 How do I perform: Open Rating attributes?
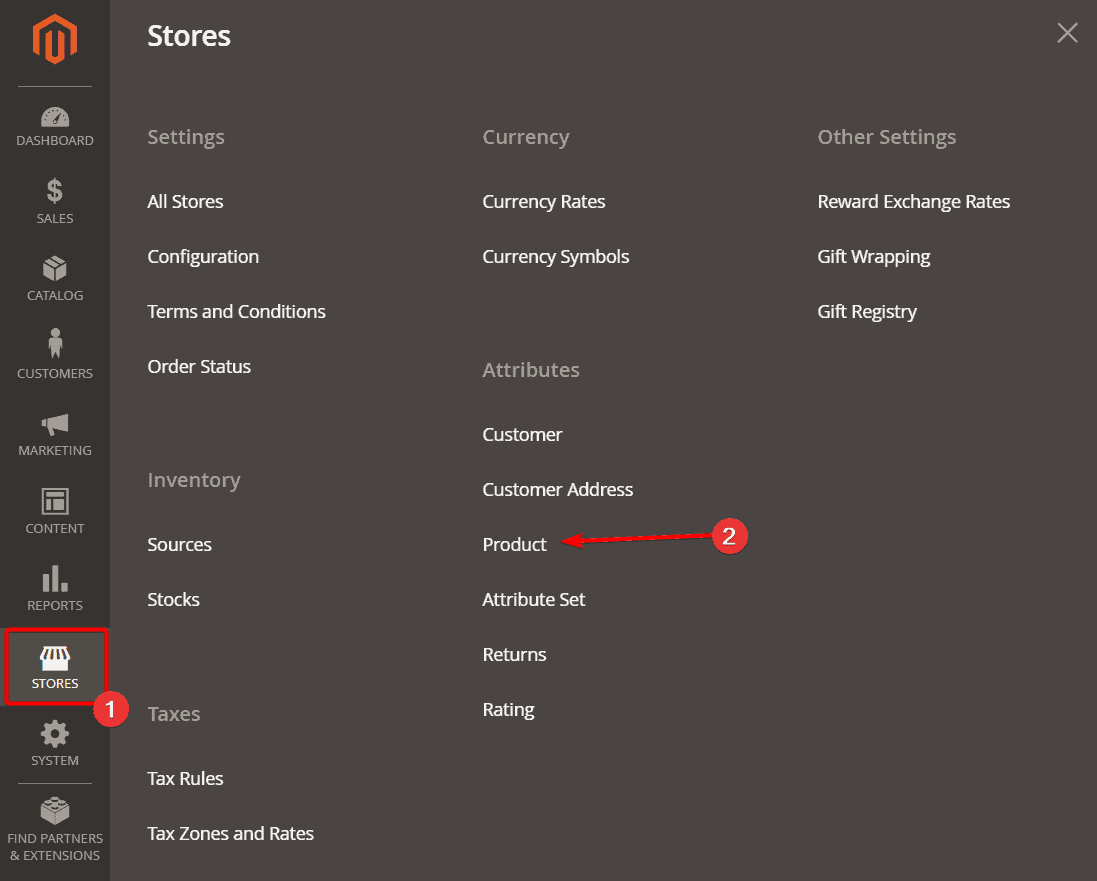508,710
